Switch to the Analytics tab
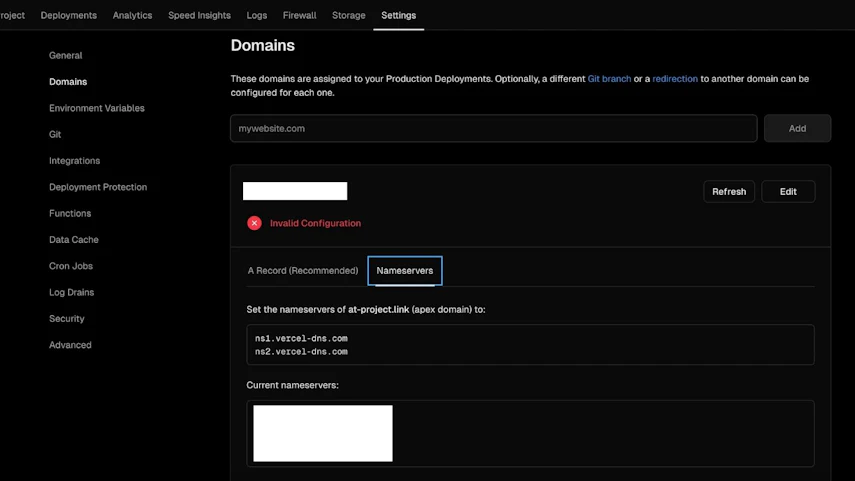The height and width of the screenshot is (481, 855). tap(133, 15)
